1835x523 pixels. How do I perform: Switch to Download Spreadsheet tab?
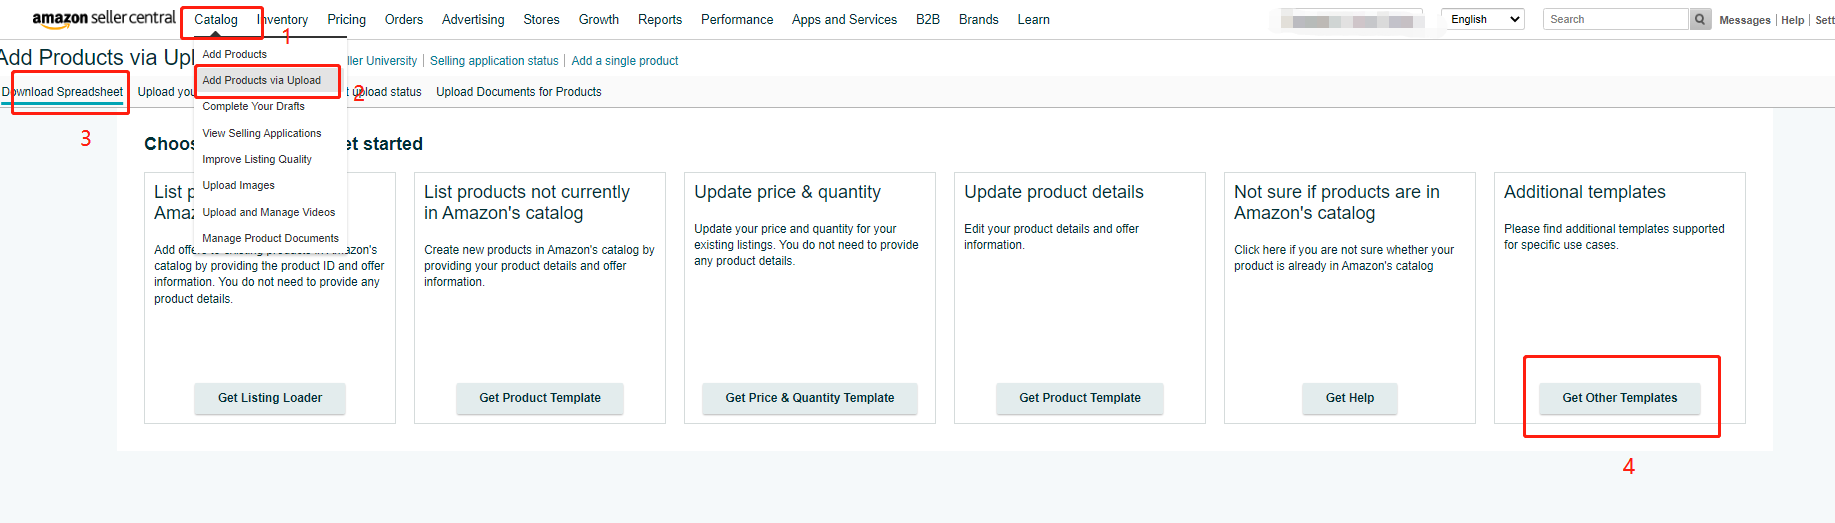point(63,92)
